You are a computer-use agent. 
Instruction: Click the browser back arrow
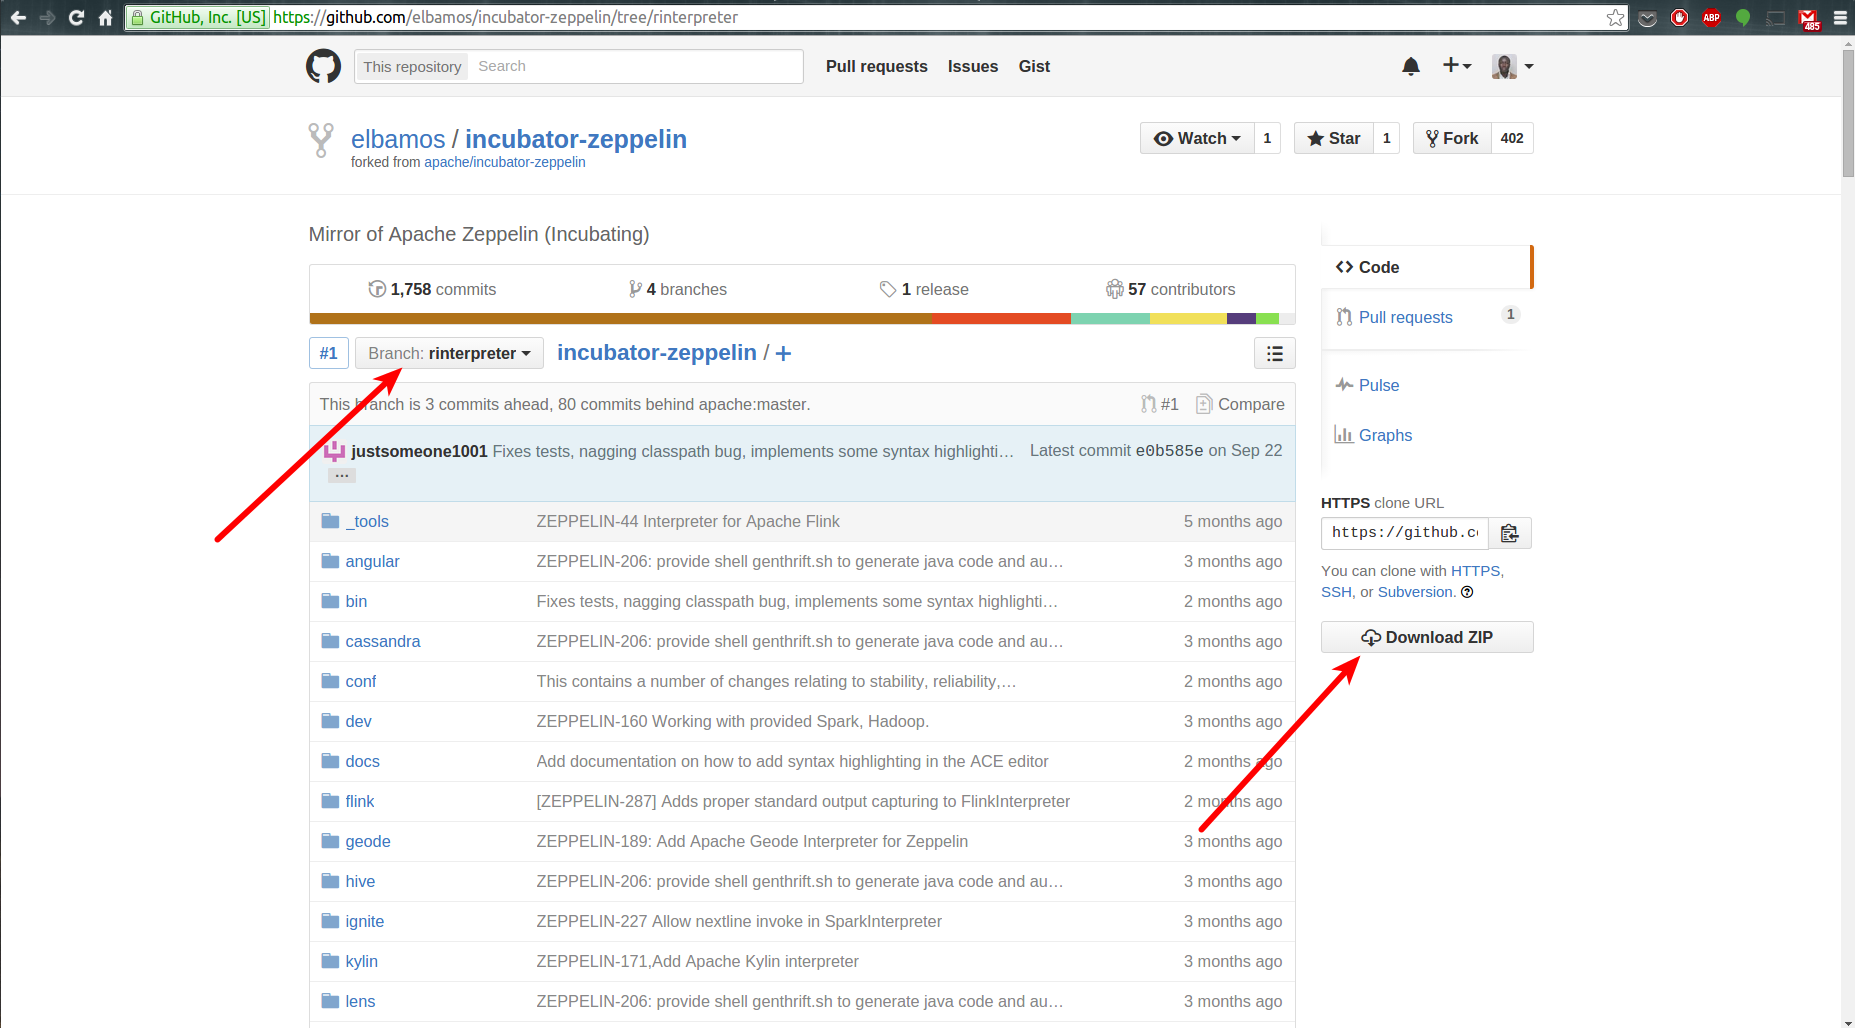(x=18, y=17)
